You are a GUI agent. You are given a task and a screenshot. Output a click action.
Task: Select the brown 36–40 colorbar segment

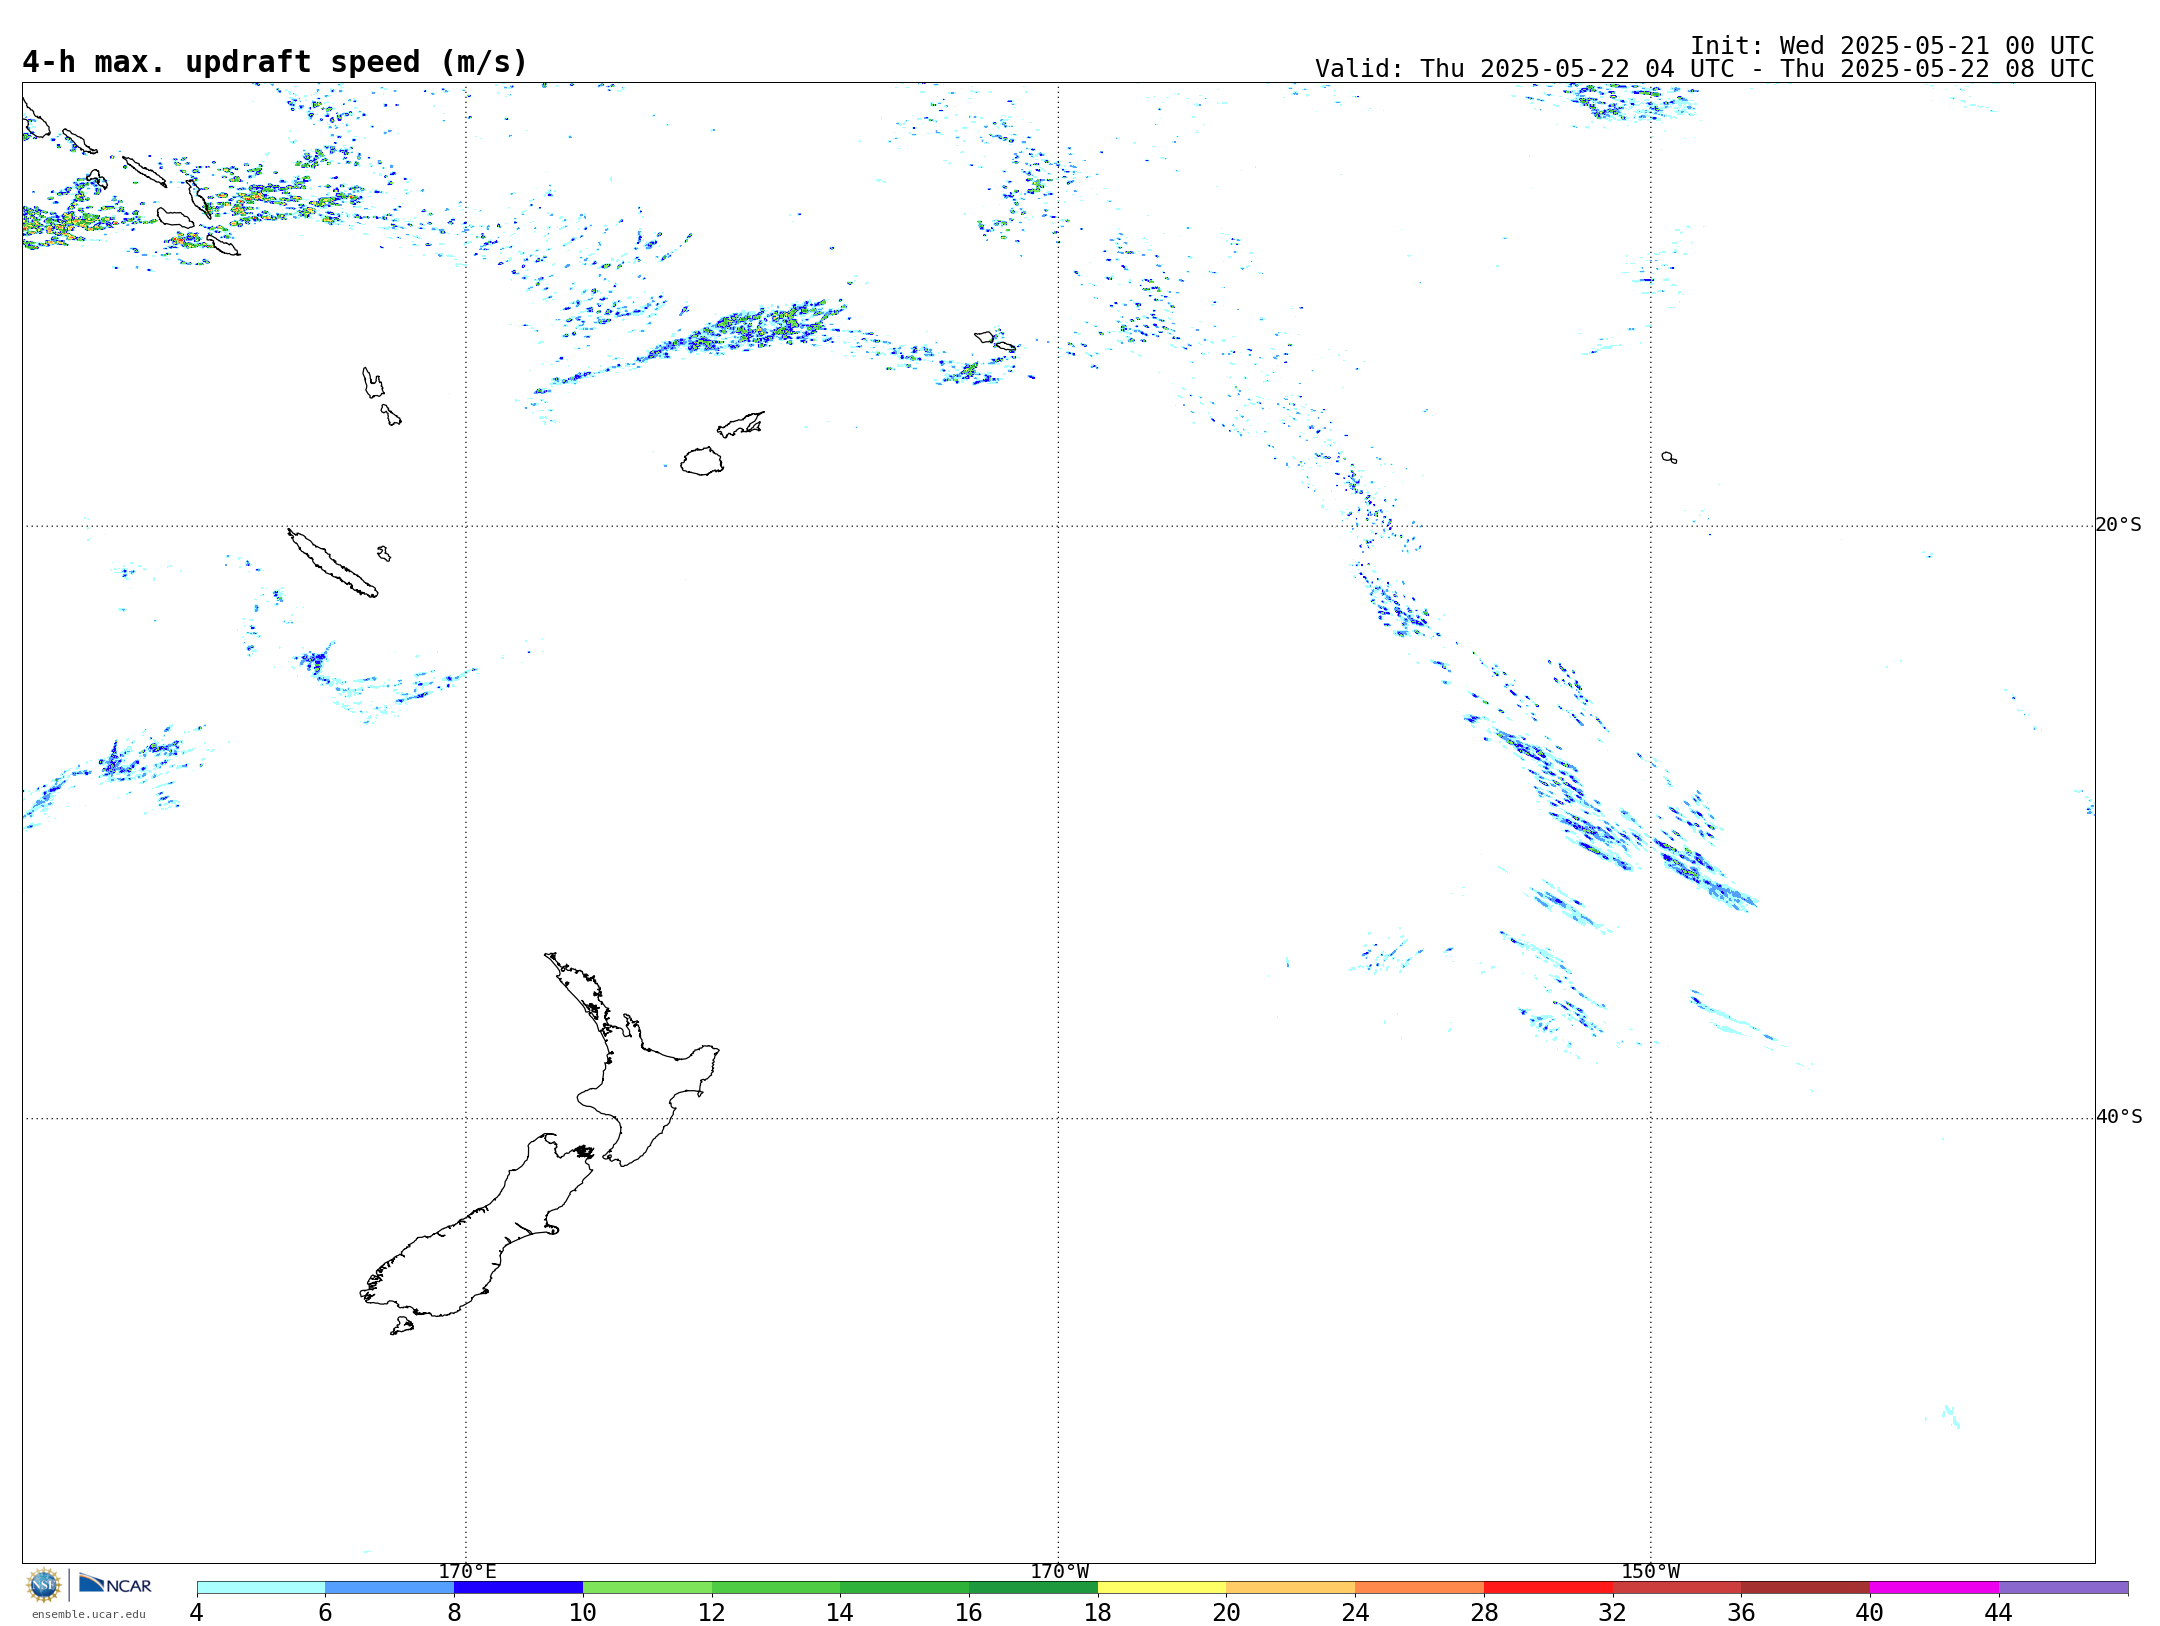(x=1806, y=1588)
